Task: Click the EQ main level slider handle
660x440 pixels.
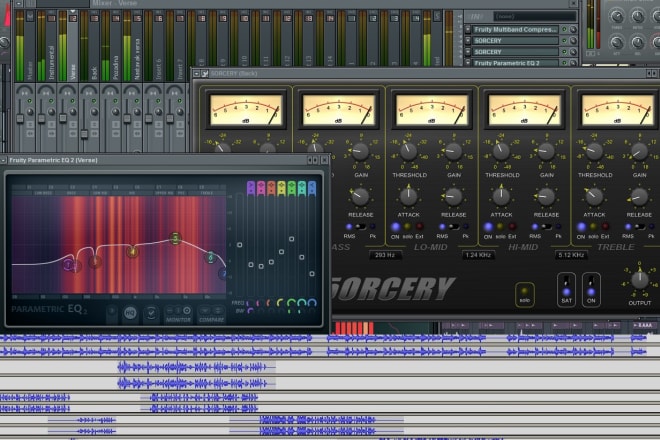Action: (x=240, y=245)
